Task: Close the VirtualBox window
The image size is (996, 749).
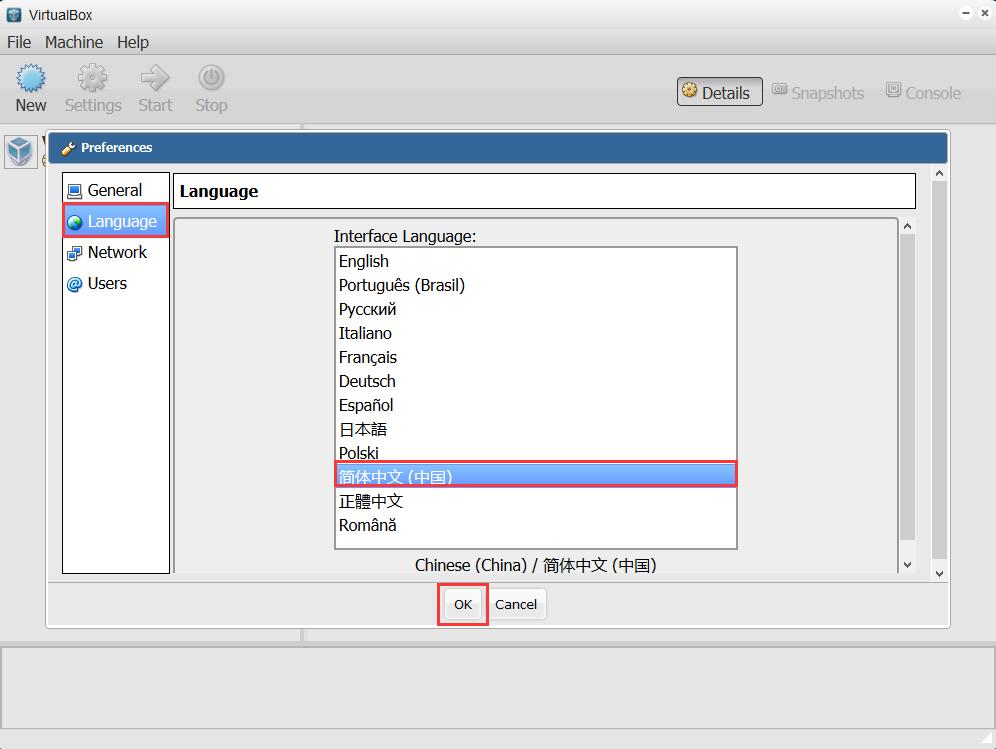Action: point(985,13)
